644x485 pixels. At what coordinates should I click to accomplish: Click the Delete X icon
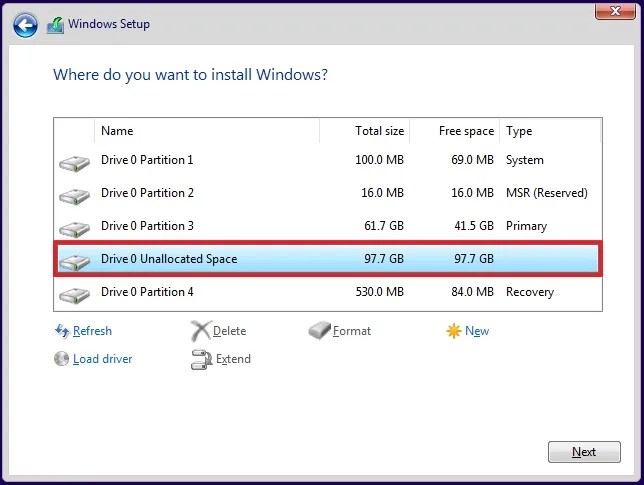coord(201,331)
